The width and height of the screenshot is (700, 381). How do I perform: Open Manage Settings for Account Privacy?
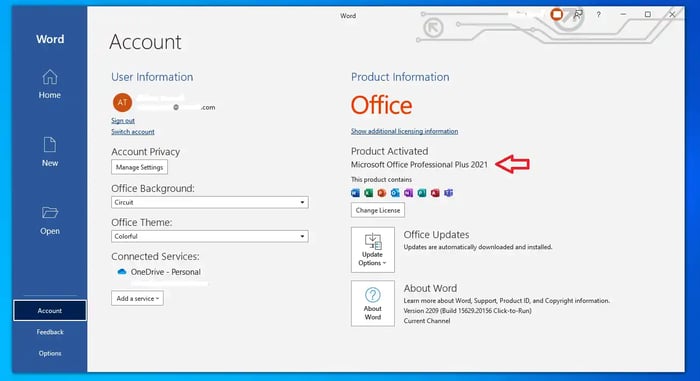coord(139,167)
